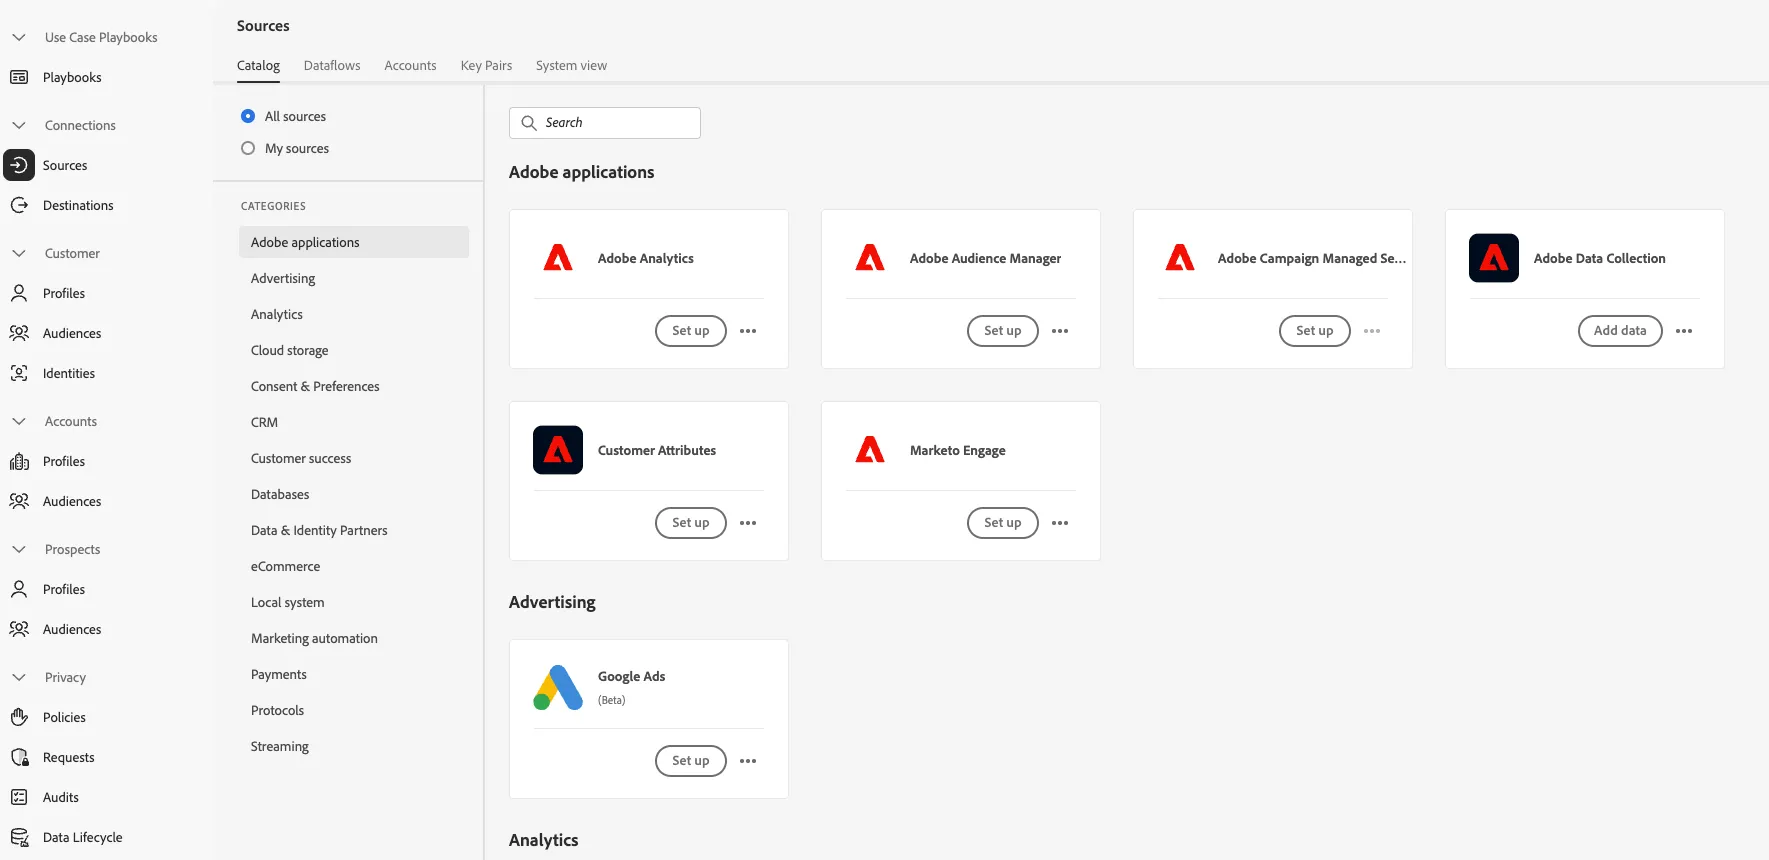Set up Adobe Campaign Managed Services source

tap(1315, 331)
